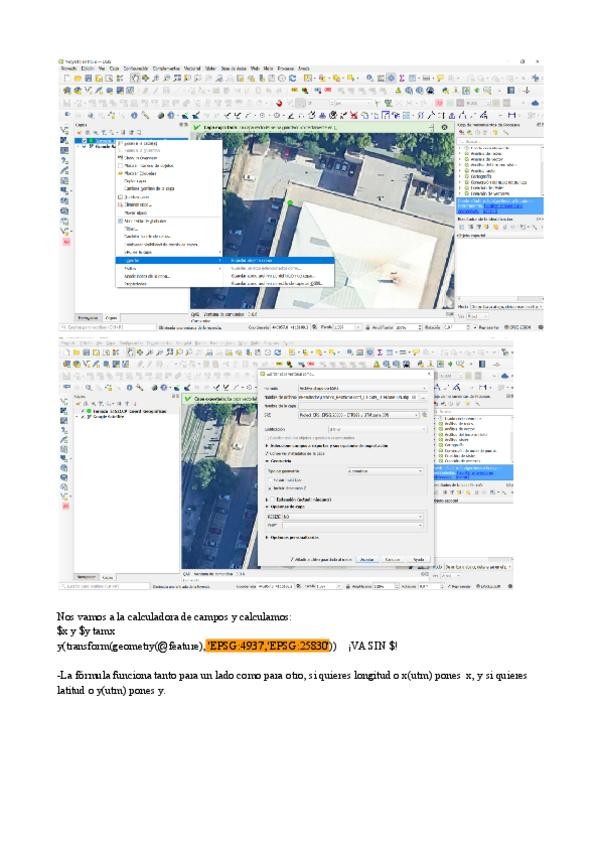The height and width of the screenshot is (848, 600).
Task: Select the Pan Map hand tool in upper screenshot
Action: click(x=135, y=78)
